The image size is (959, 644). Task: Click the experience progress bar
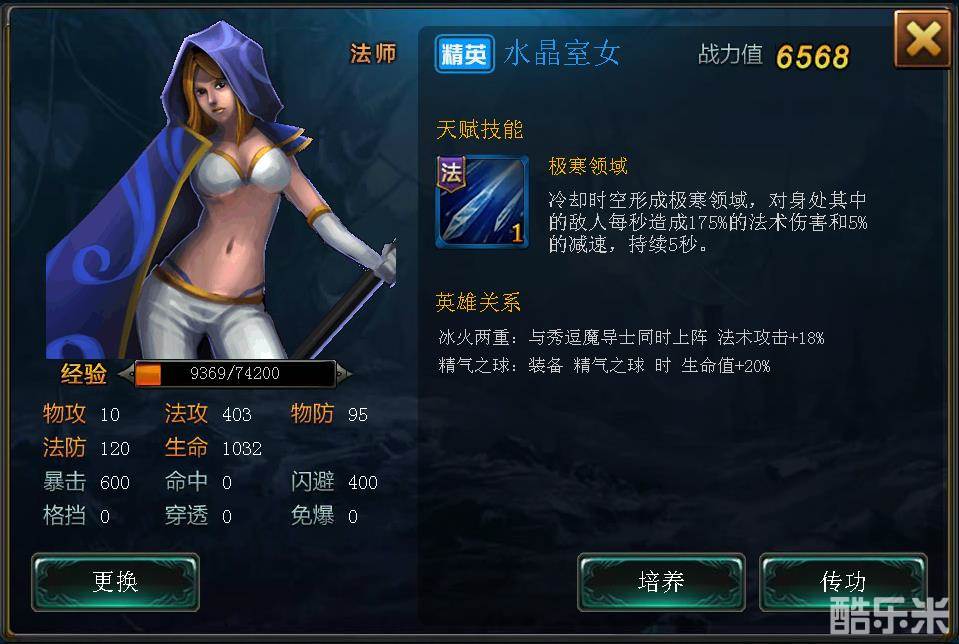[235, 374]
